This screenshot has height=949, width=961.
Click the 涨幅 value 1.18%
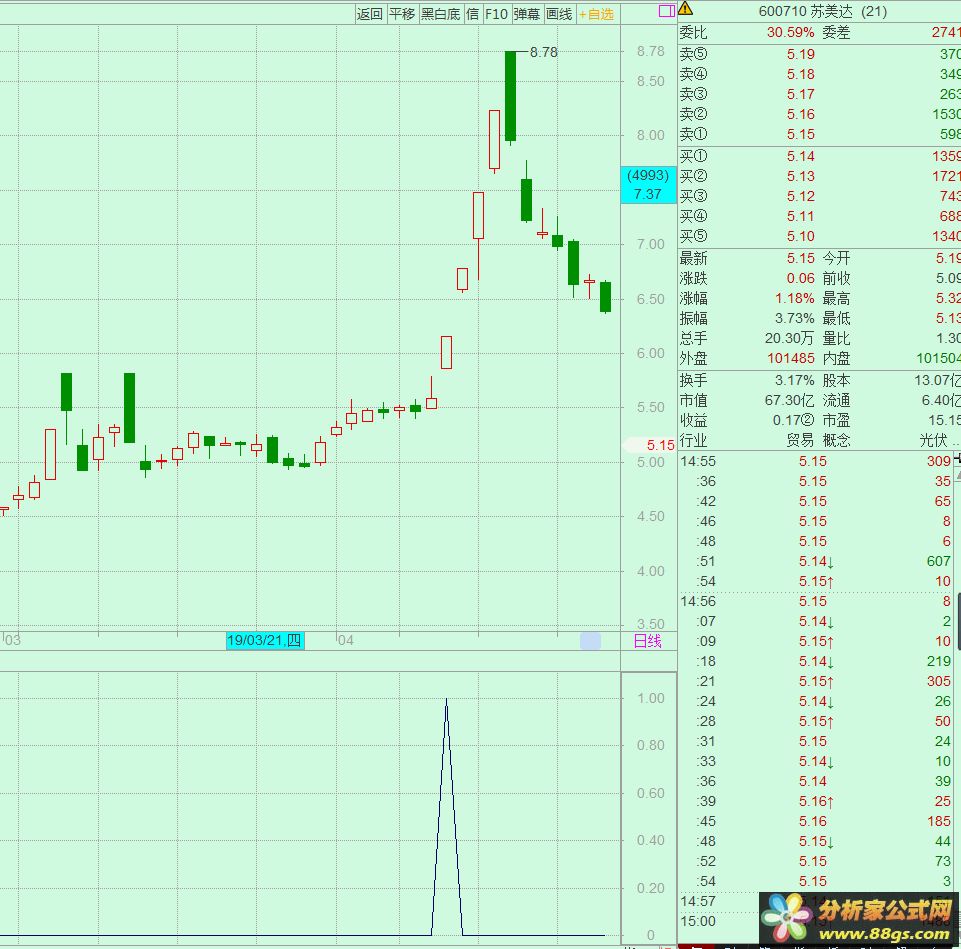[x=794, y=299]
